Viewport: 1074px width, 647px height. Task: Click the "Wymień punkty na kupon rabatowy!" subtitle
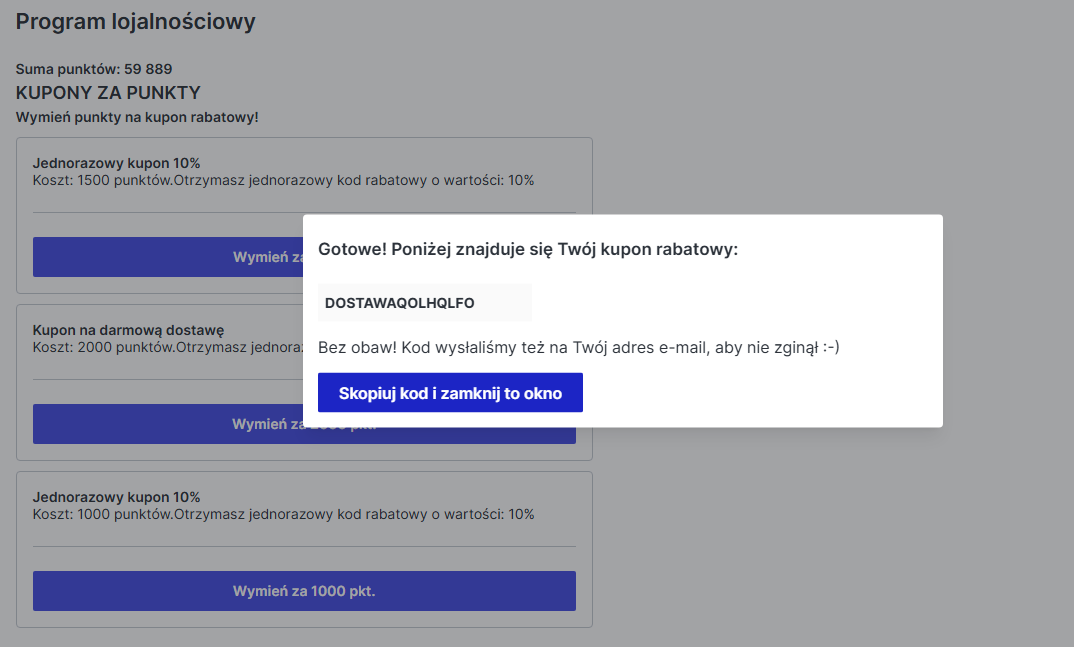137,117
